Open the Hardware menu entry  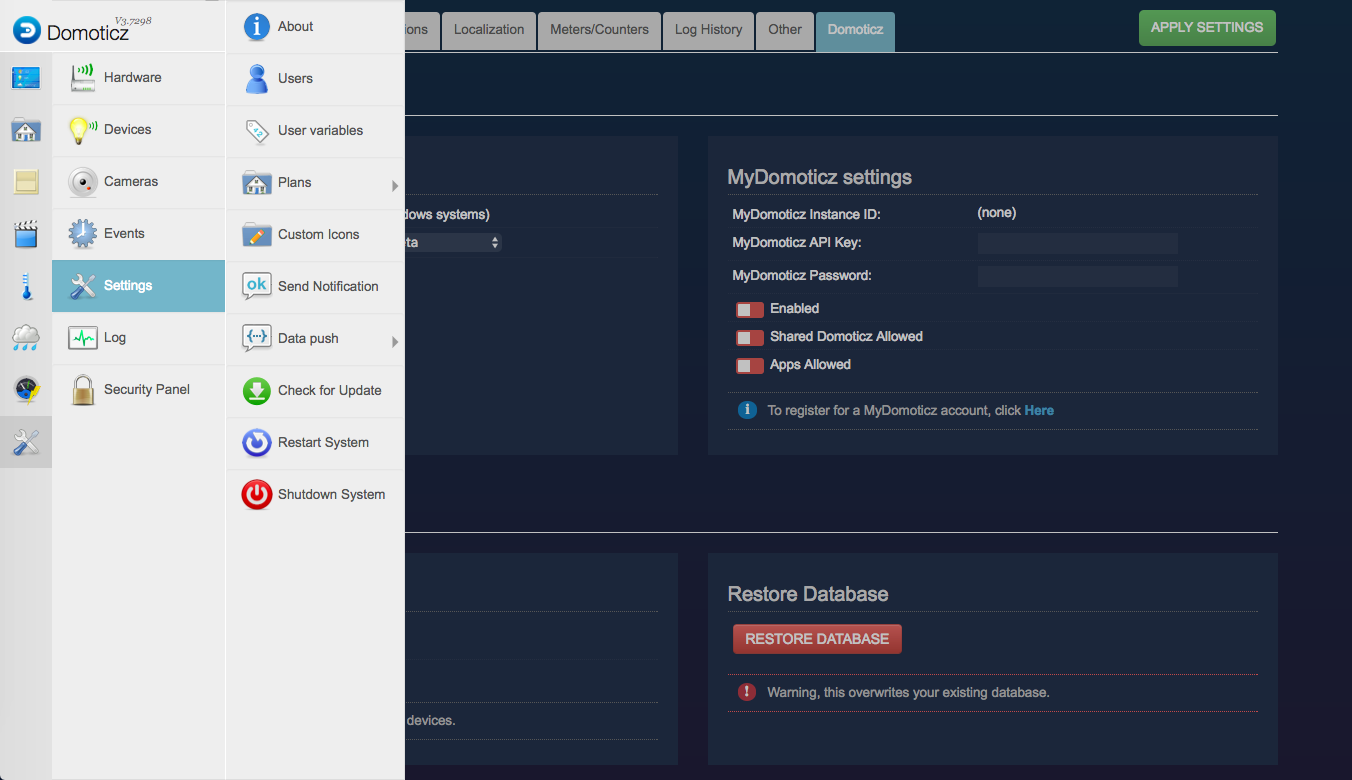138,78
